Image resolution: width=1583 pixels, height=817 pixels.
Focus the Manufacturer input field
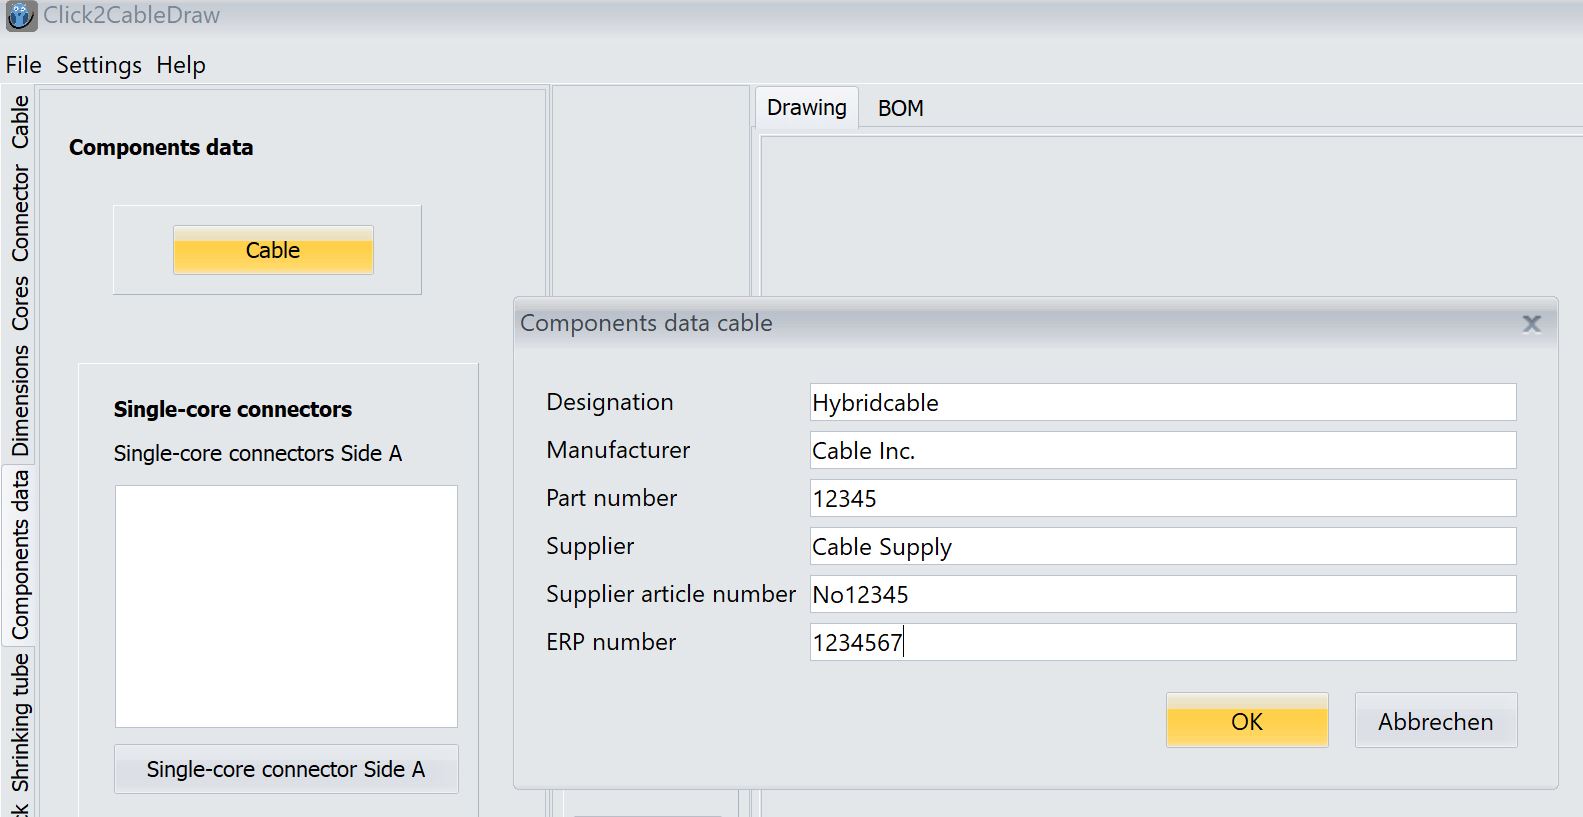coord(1162,451)
